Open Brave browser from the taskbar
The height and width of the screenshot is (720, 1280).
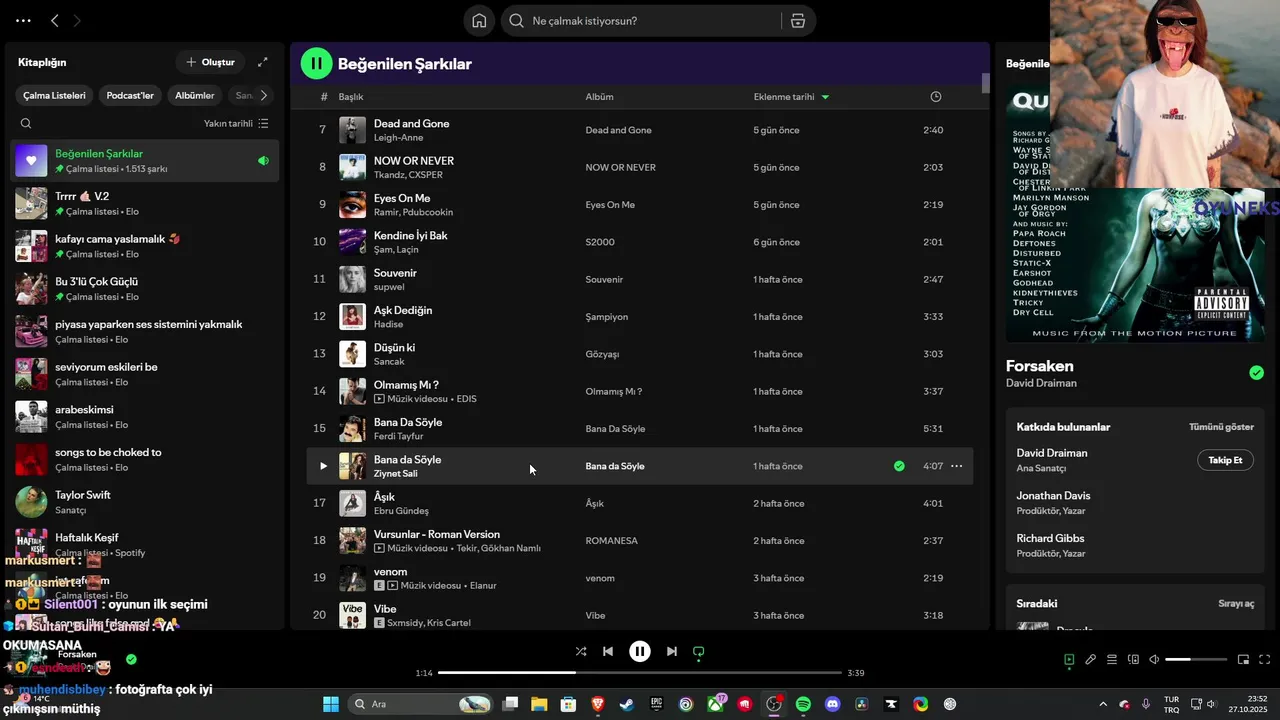tap(598, 704)
